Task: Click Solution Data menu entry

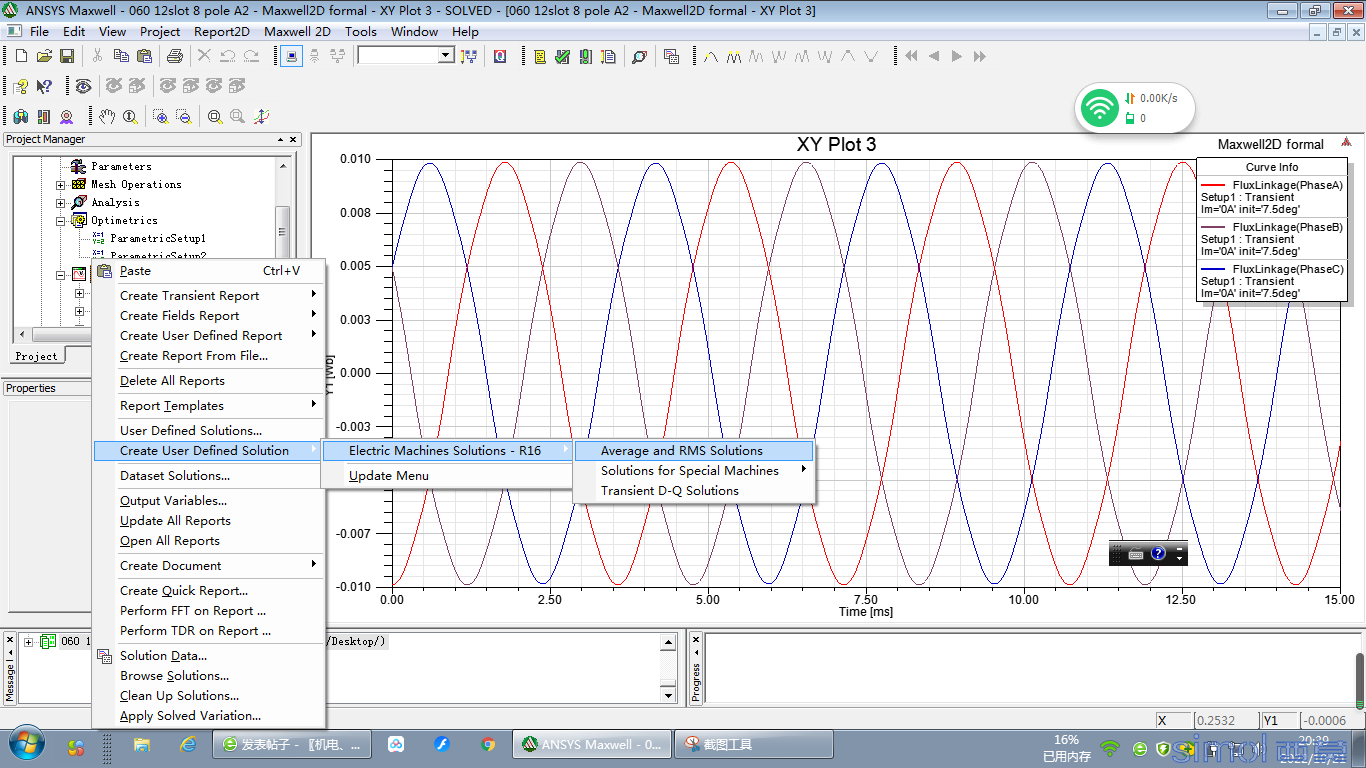Action: click(208, 656)
